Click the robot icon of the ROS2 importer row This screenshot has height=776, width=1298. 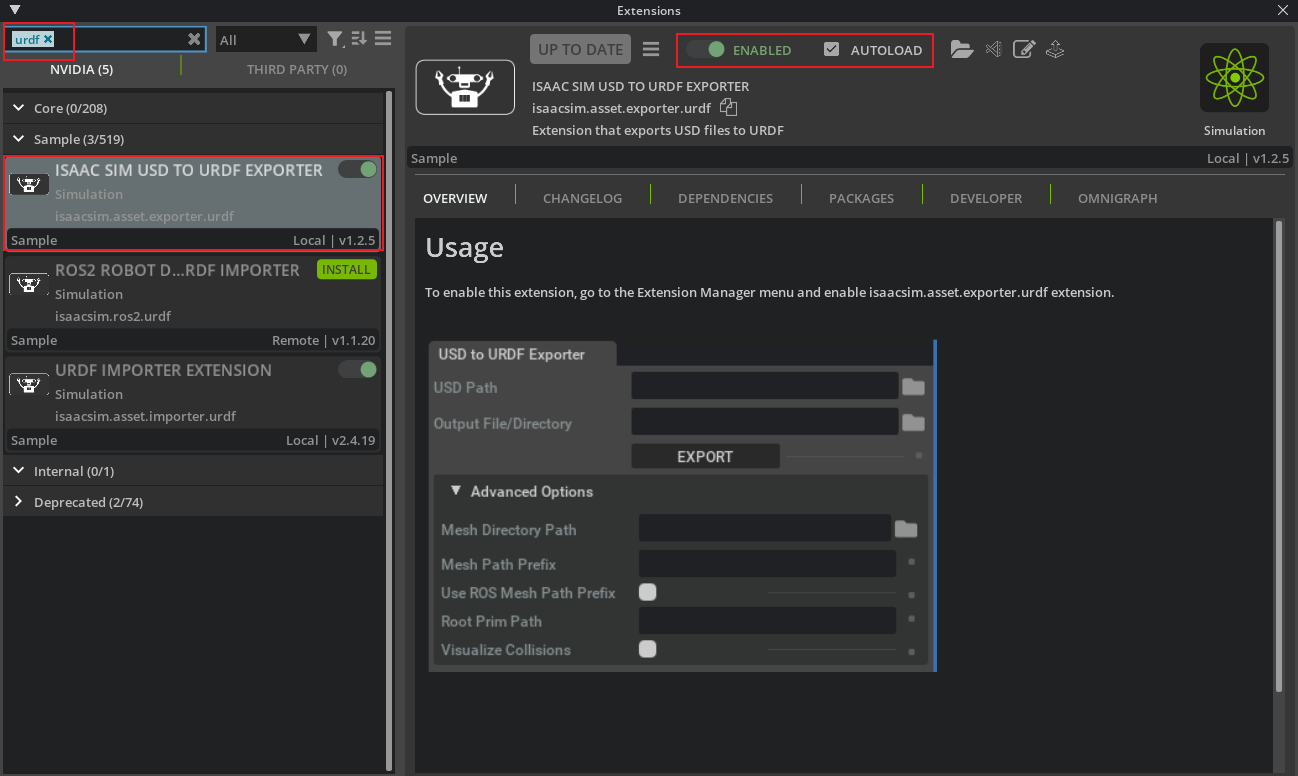(x=28, y=284)
